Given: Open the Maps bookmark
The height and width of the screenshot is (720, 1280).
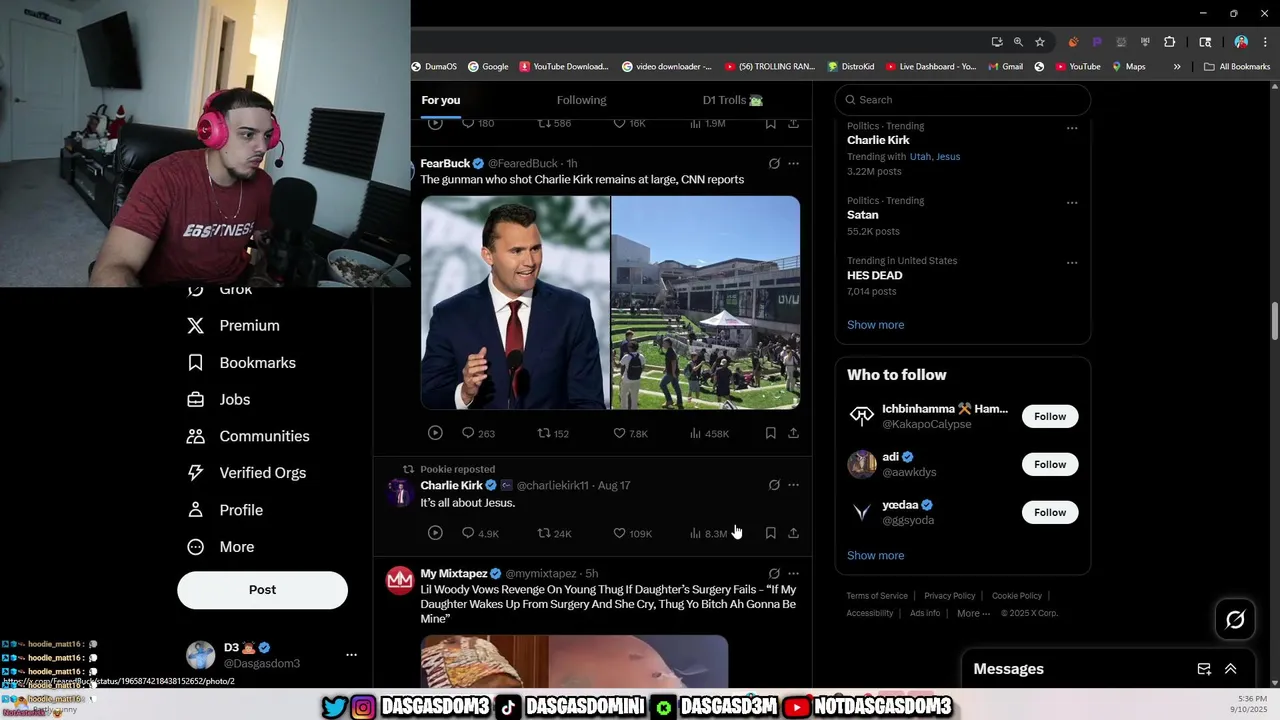Looking at the screenshot, I should click(x=1128, y=67).
